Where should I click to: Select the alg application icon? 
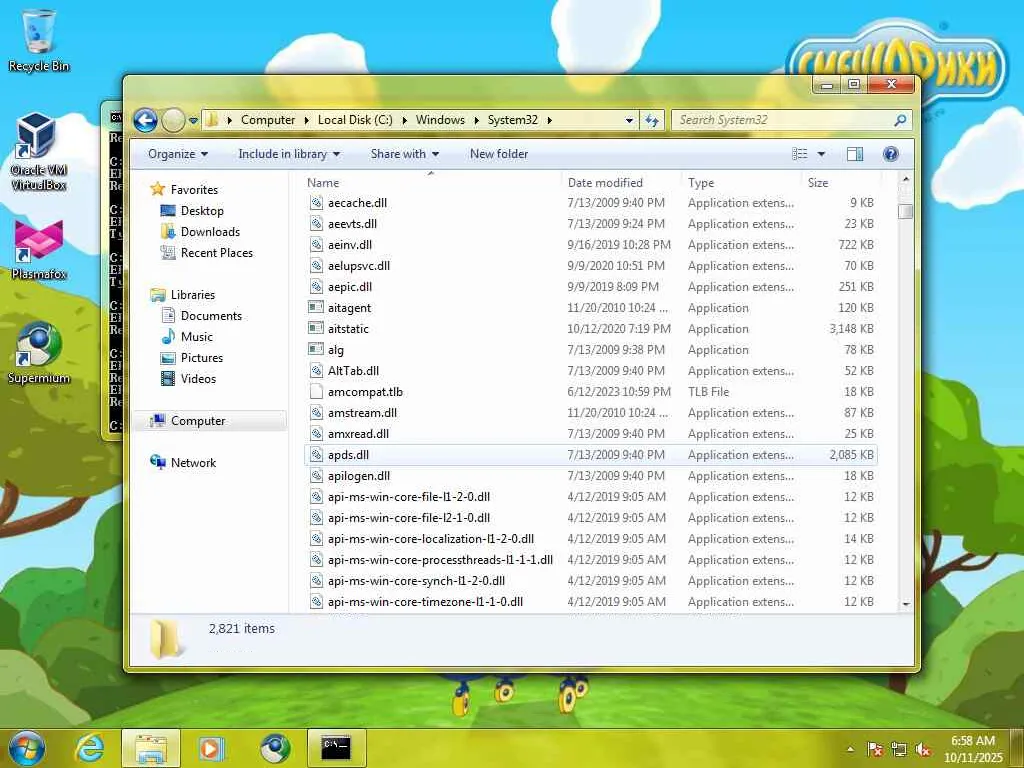click(316, 349)
